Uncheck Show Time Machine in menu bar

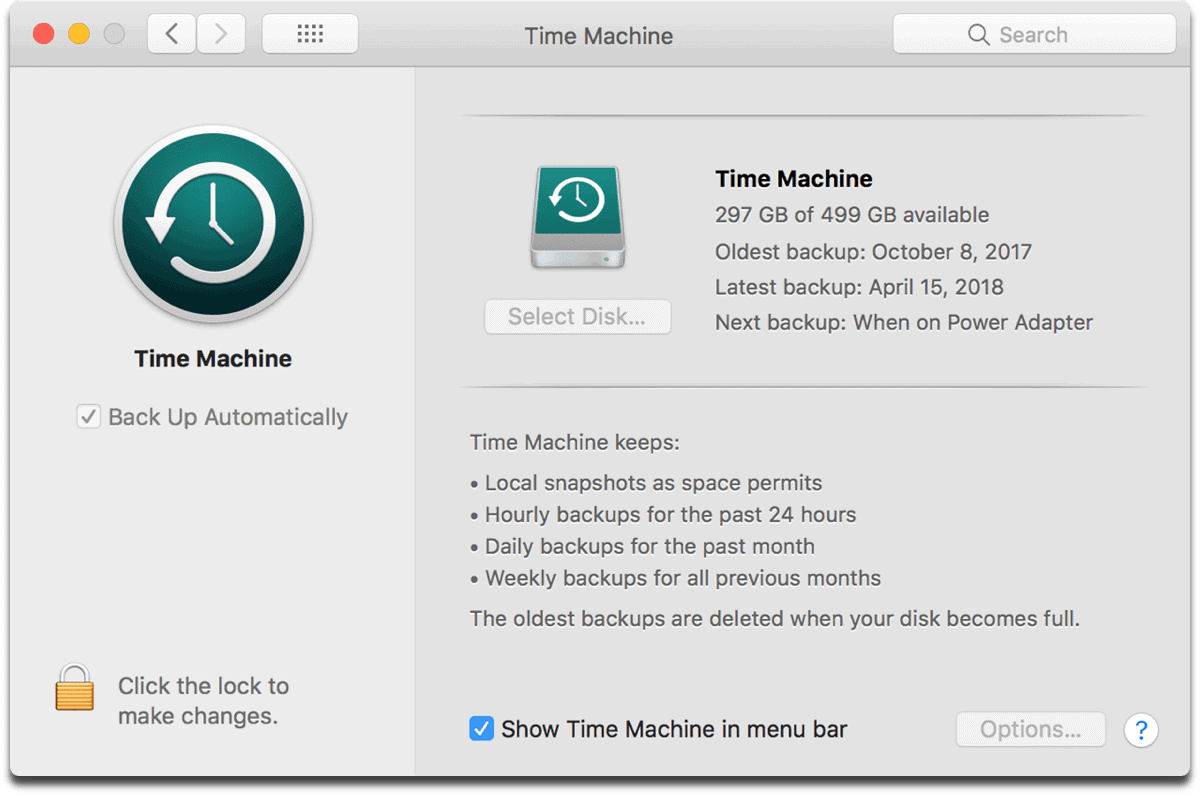[481, 729]
